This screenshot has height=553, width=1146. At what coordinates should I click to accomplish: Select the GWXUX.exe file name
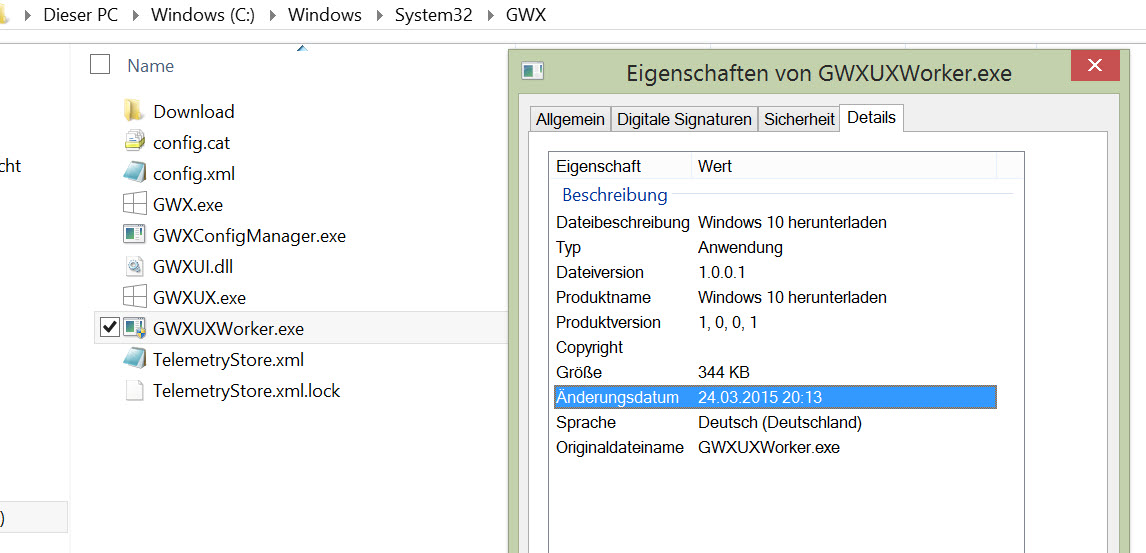click(200, 297)
